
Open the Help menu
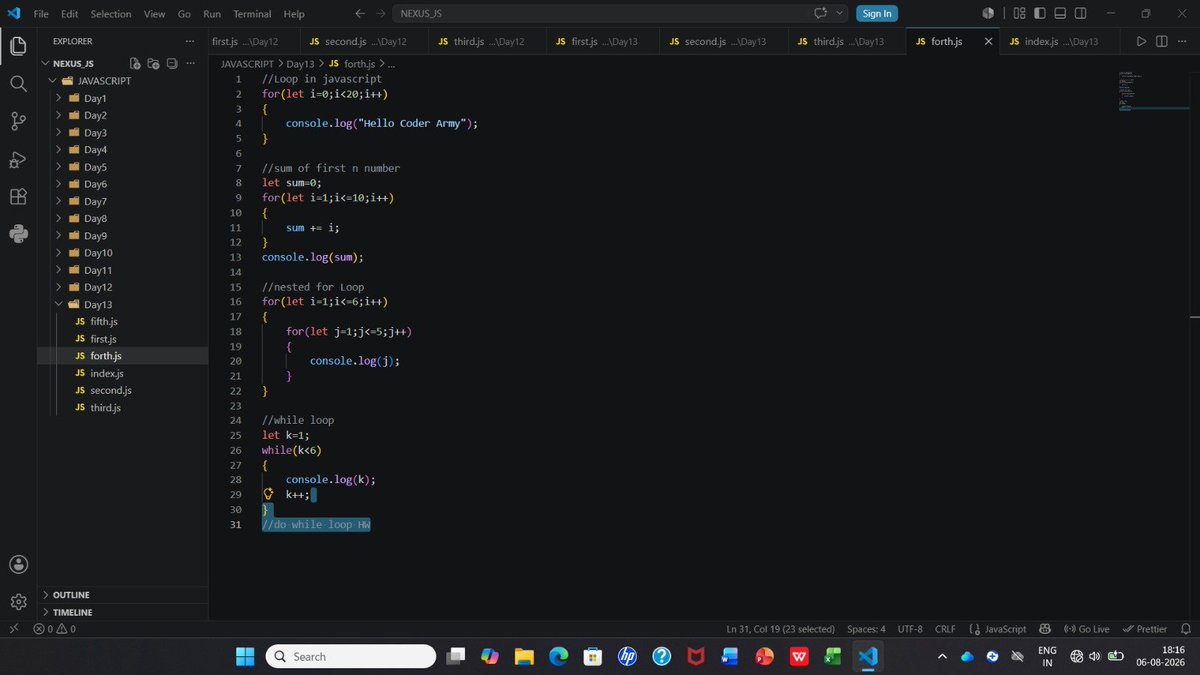click(x=293, y=14)
